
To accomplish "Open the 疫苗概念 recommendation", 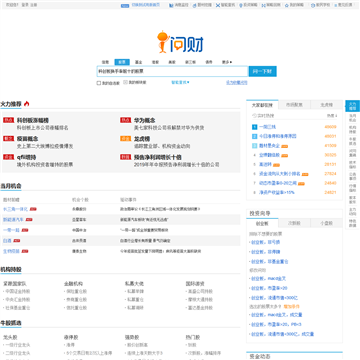I will (x=27, y=139).
